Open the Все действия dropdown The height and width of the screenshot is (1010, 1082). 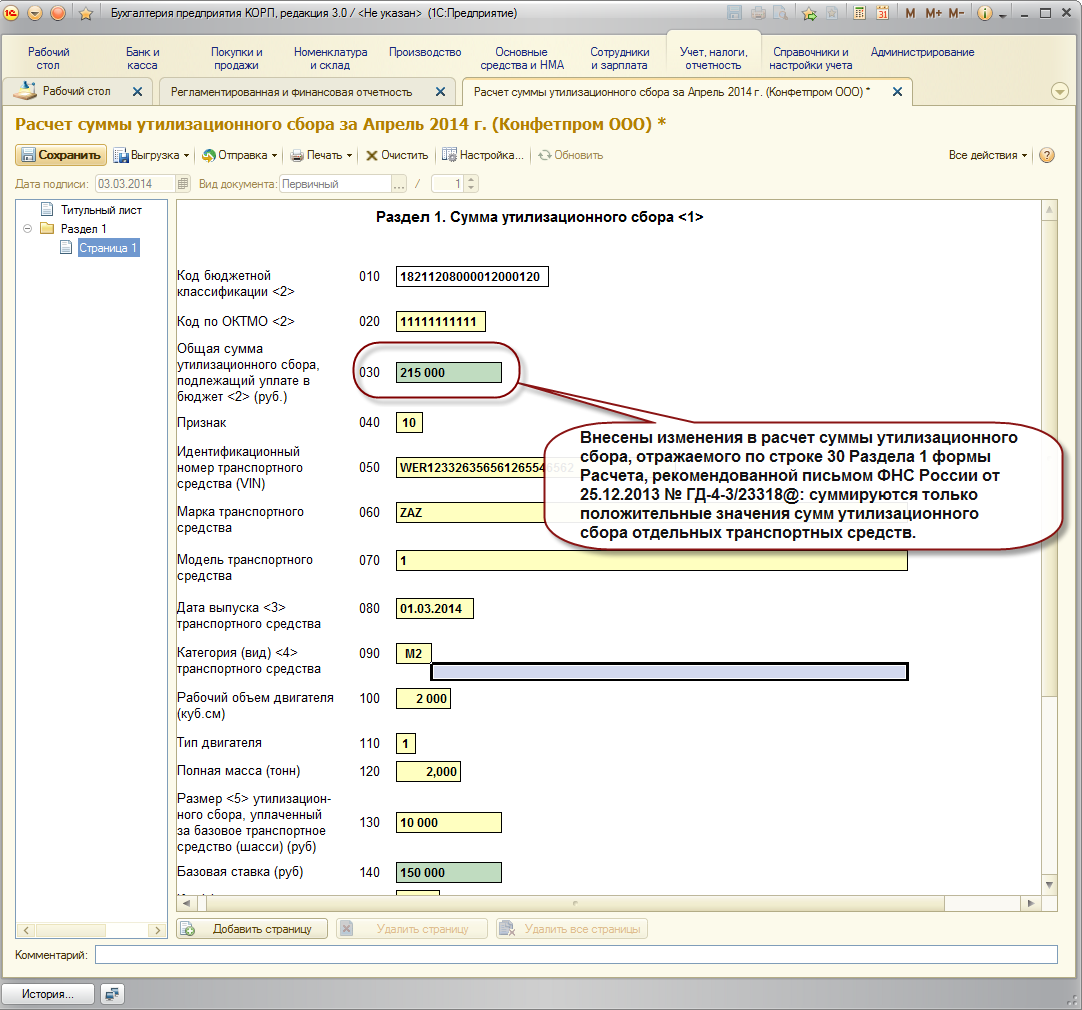[x=987, y=155]
